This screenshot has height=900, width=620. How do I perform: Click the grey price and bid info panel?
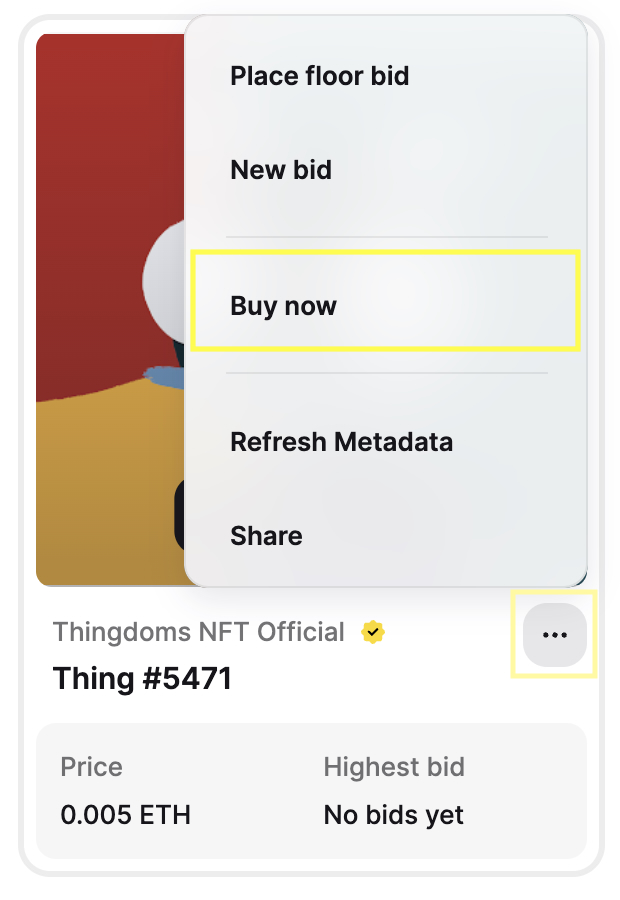[x=311, y=791]
